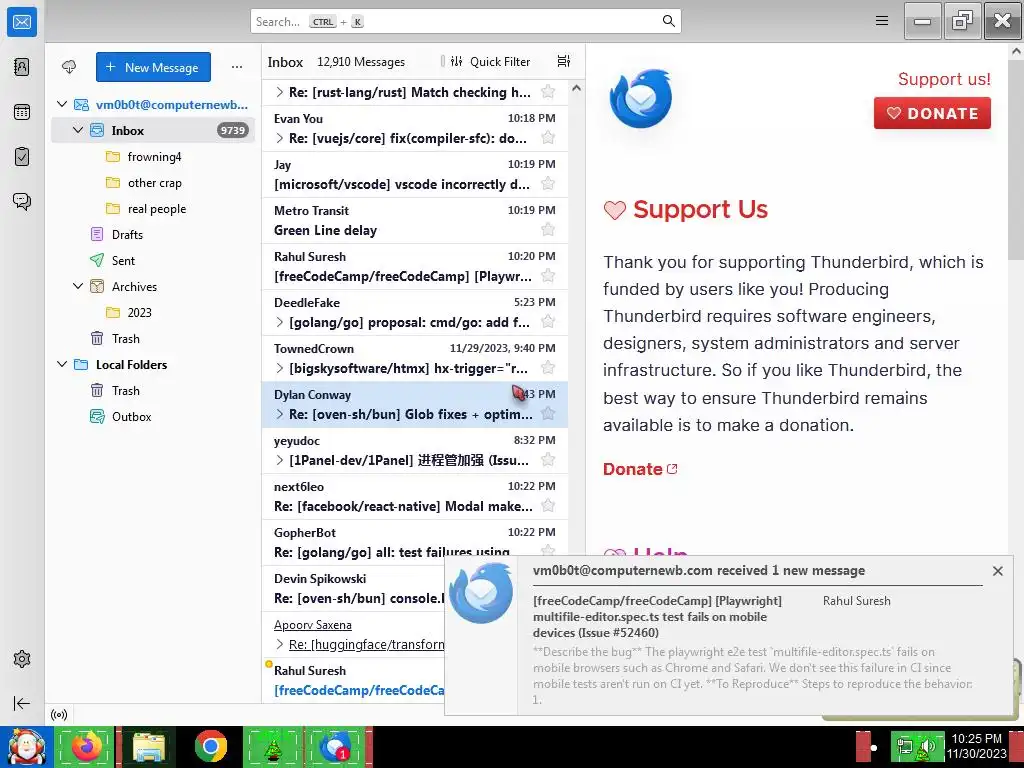Open the Outbox under Local Folders
The height and width of the screenshot is (768, 1024).
[154, 417]
